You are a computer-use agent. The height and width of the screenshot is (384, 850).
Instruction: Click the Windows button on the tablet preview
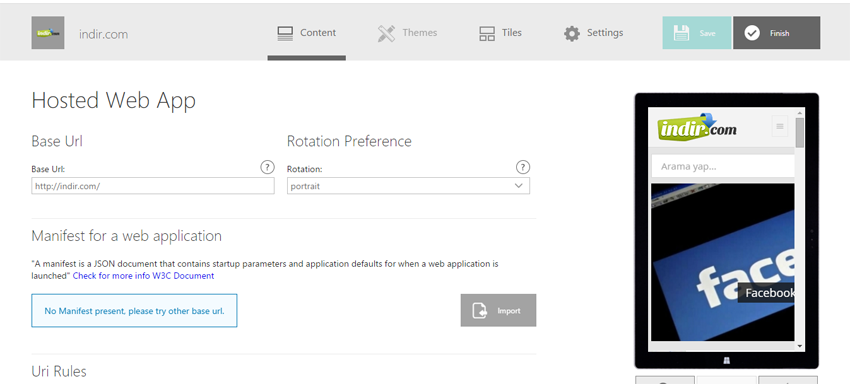pos(726,360)
